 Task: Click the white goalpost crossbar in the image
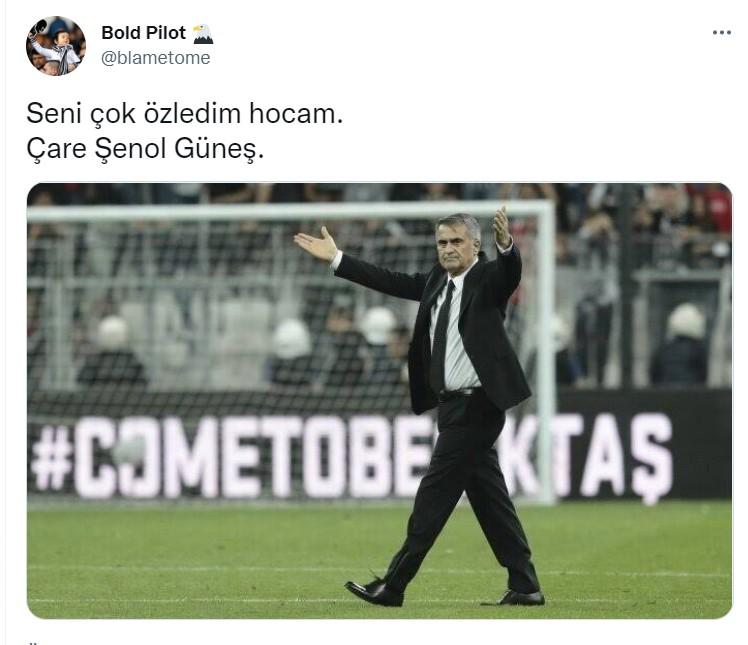point(289,210)
